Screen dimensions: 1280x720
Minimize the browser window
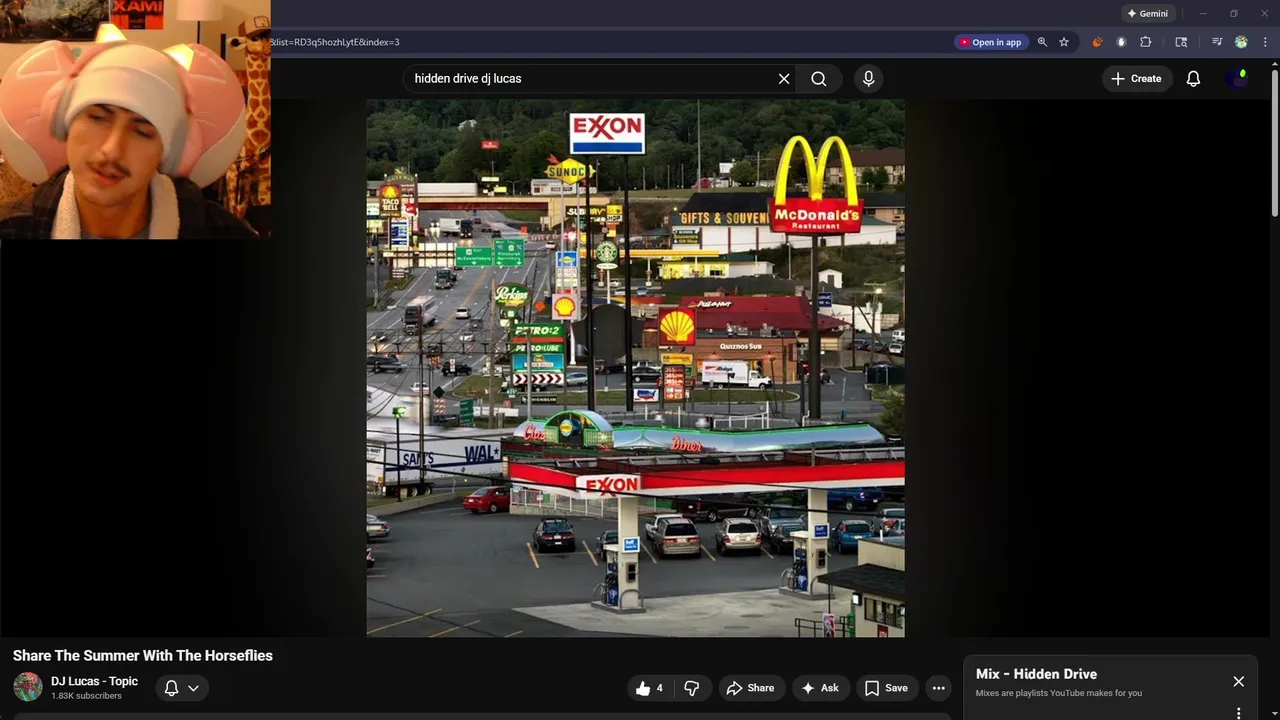1203,14
